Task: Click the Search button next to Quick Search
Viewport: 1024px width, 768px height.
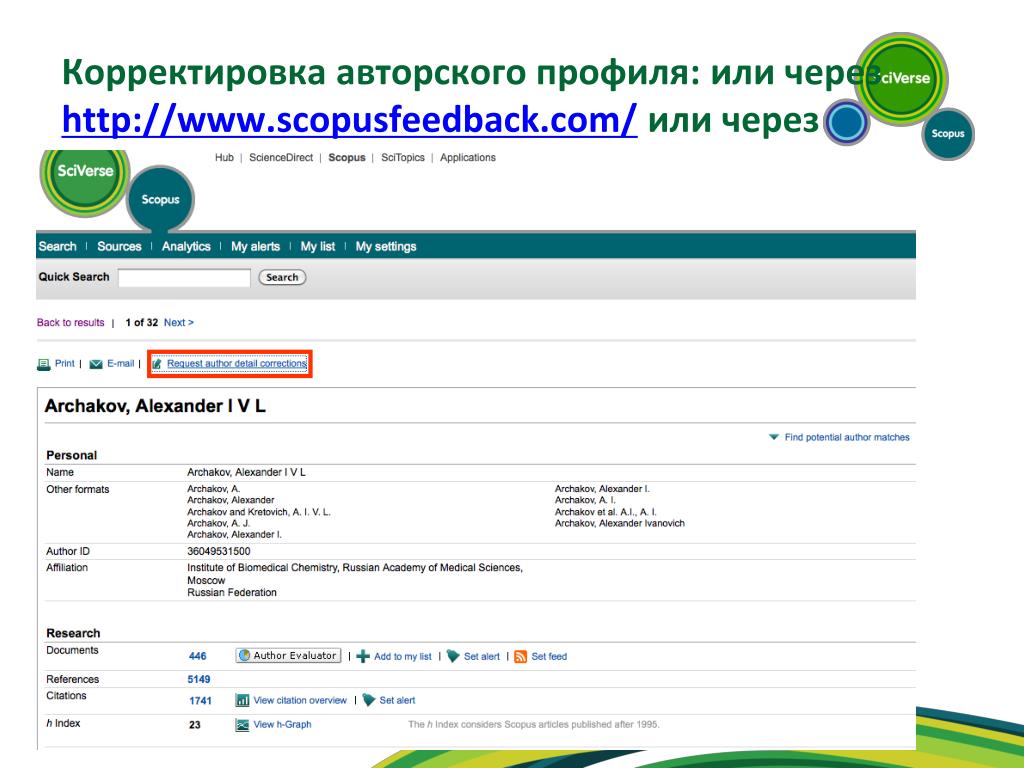Action: click(x=282, y=278)
